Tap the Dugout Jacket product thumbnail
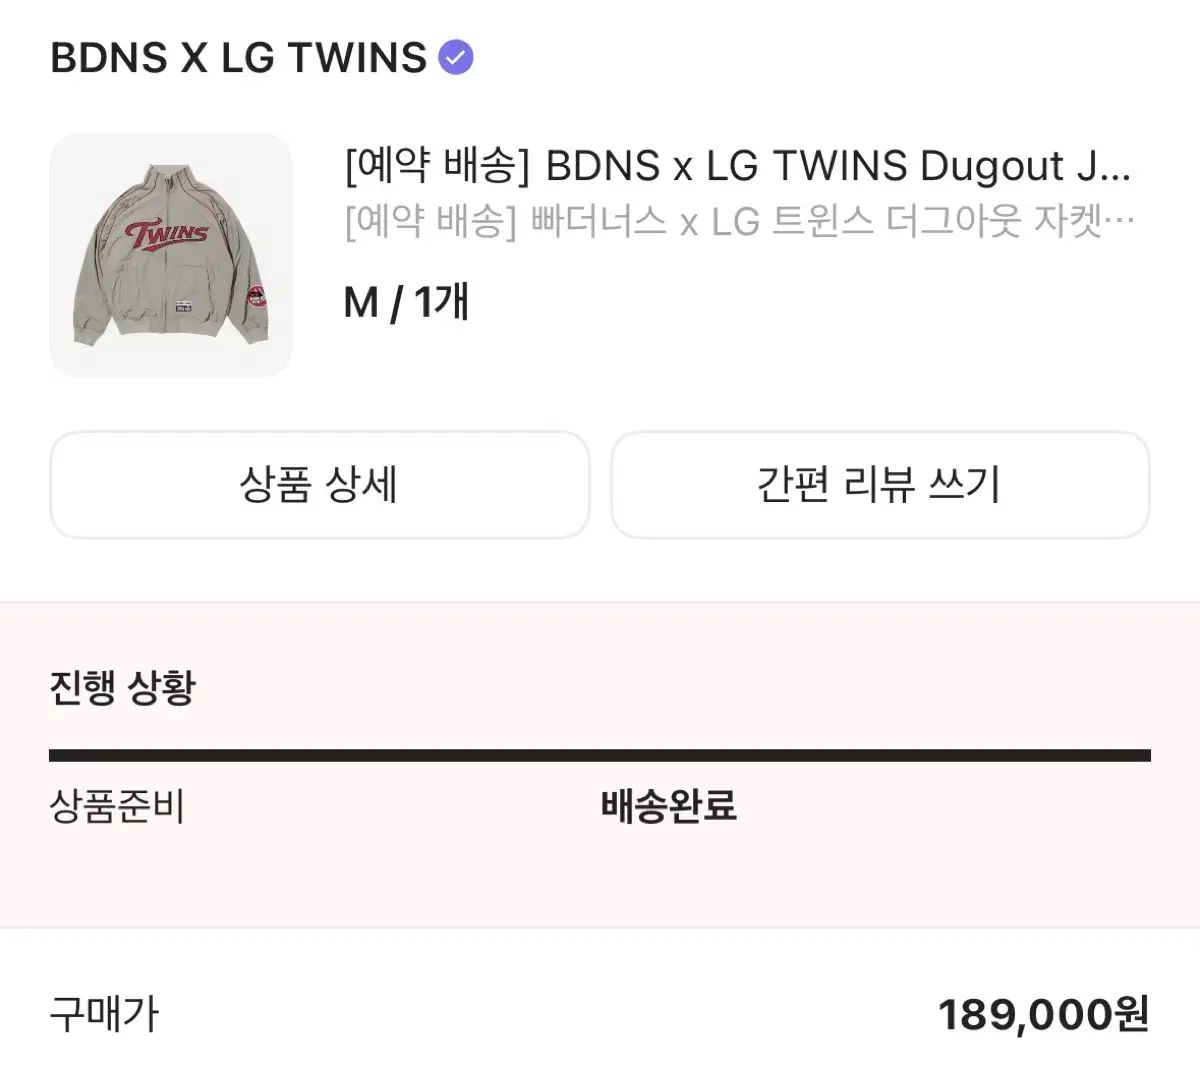Image resolution: width=1200 pixels, height=1065 pixels. pos(171,255)
